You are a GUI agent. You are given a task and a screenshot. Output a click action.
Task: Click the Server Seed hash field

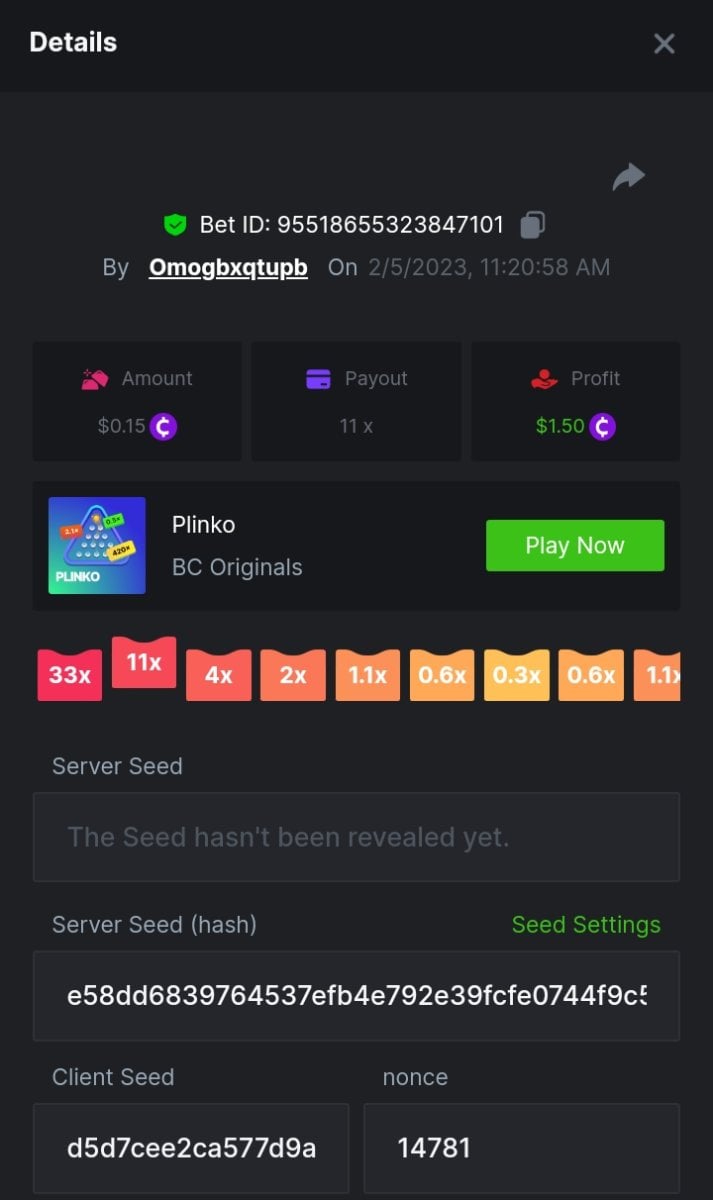point(356,996)
